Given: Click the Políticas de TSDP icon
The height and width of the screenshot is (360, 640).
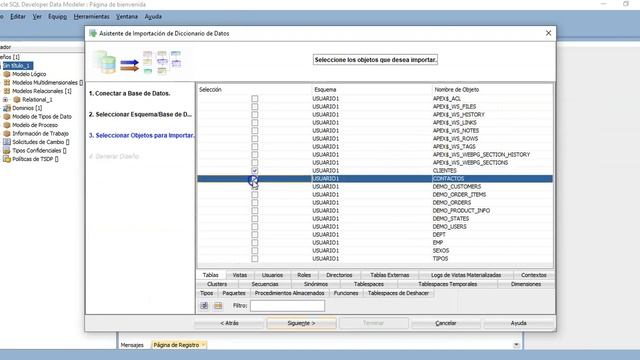Looking at the screenshot, I should (7, 159).
